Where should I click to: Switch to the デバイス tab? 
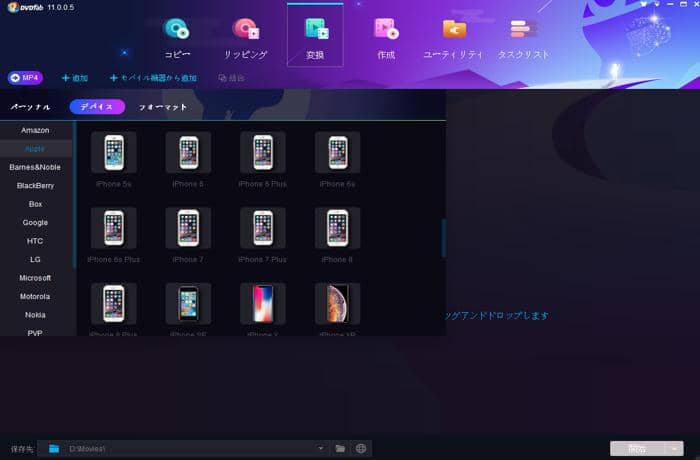pyautogui.click(x=97, y=107)
